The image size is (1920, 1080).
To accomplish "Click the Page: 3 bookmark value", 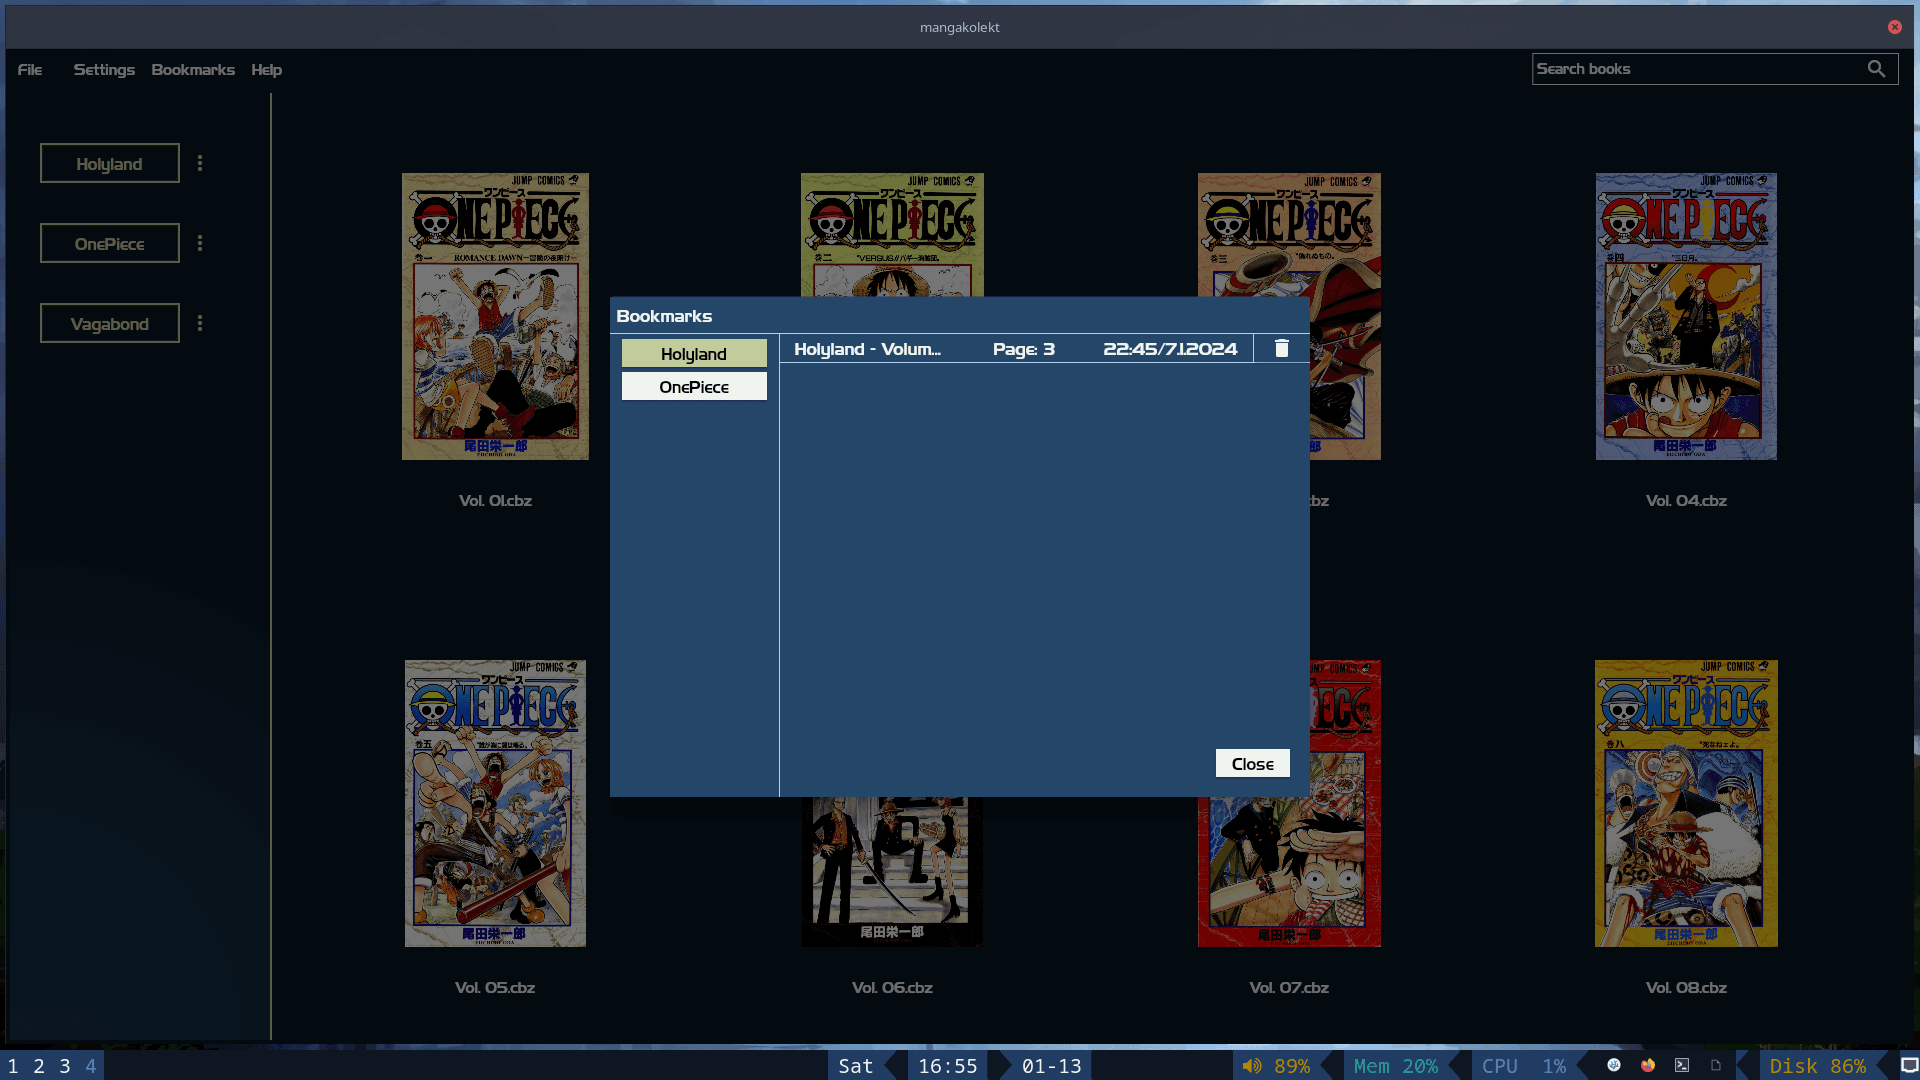I will [1024, 349].
